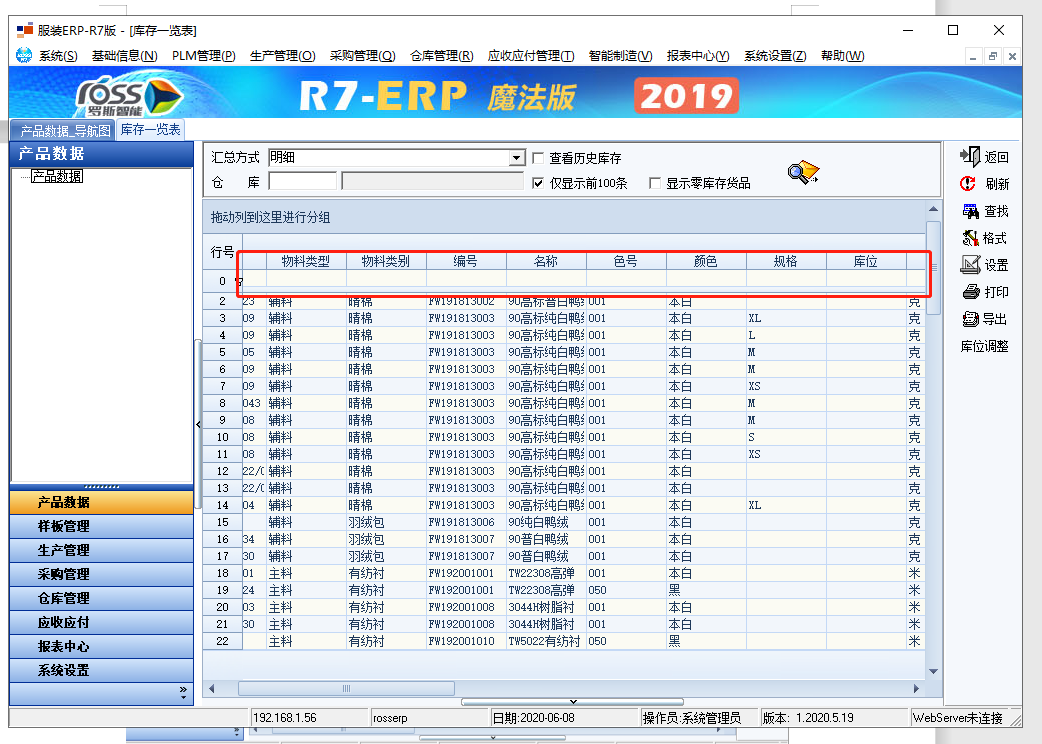The image size is (1042, 744).
Task: Sort by 规格 column header
Action: 785,261
